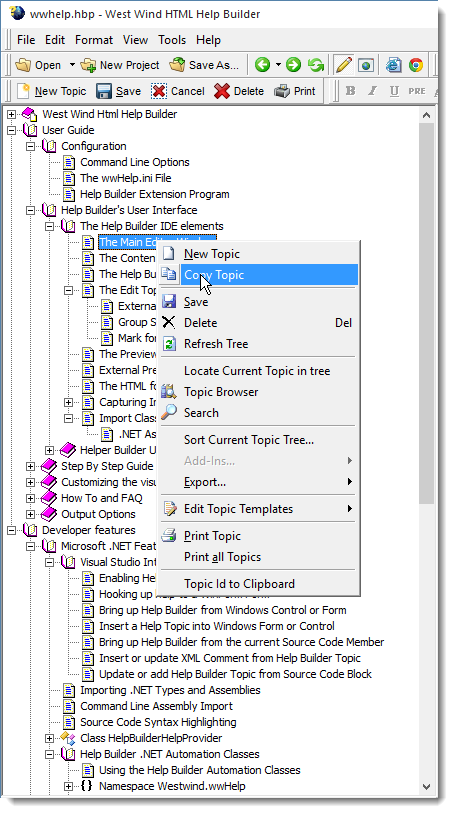Select Source Code Syntax Highlighting topic
The image size is (453, 813).
pyautogui.click(x=158, y=722)
